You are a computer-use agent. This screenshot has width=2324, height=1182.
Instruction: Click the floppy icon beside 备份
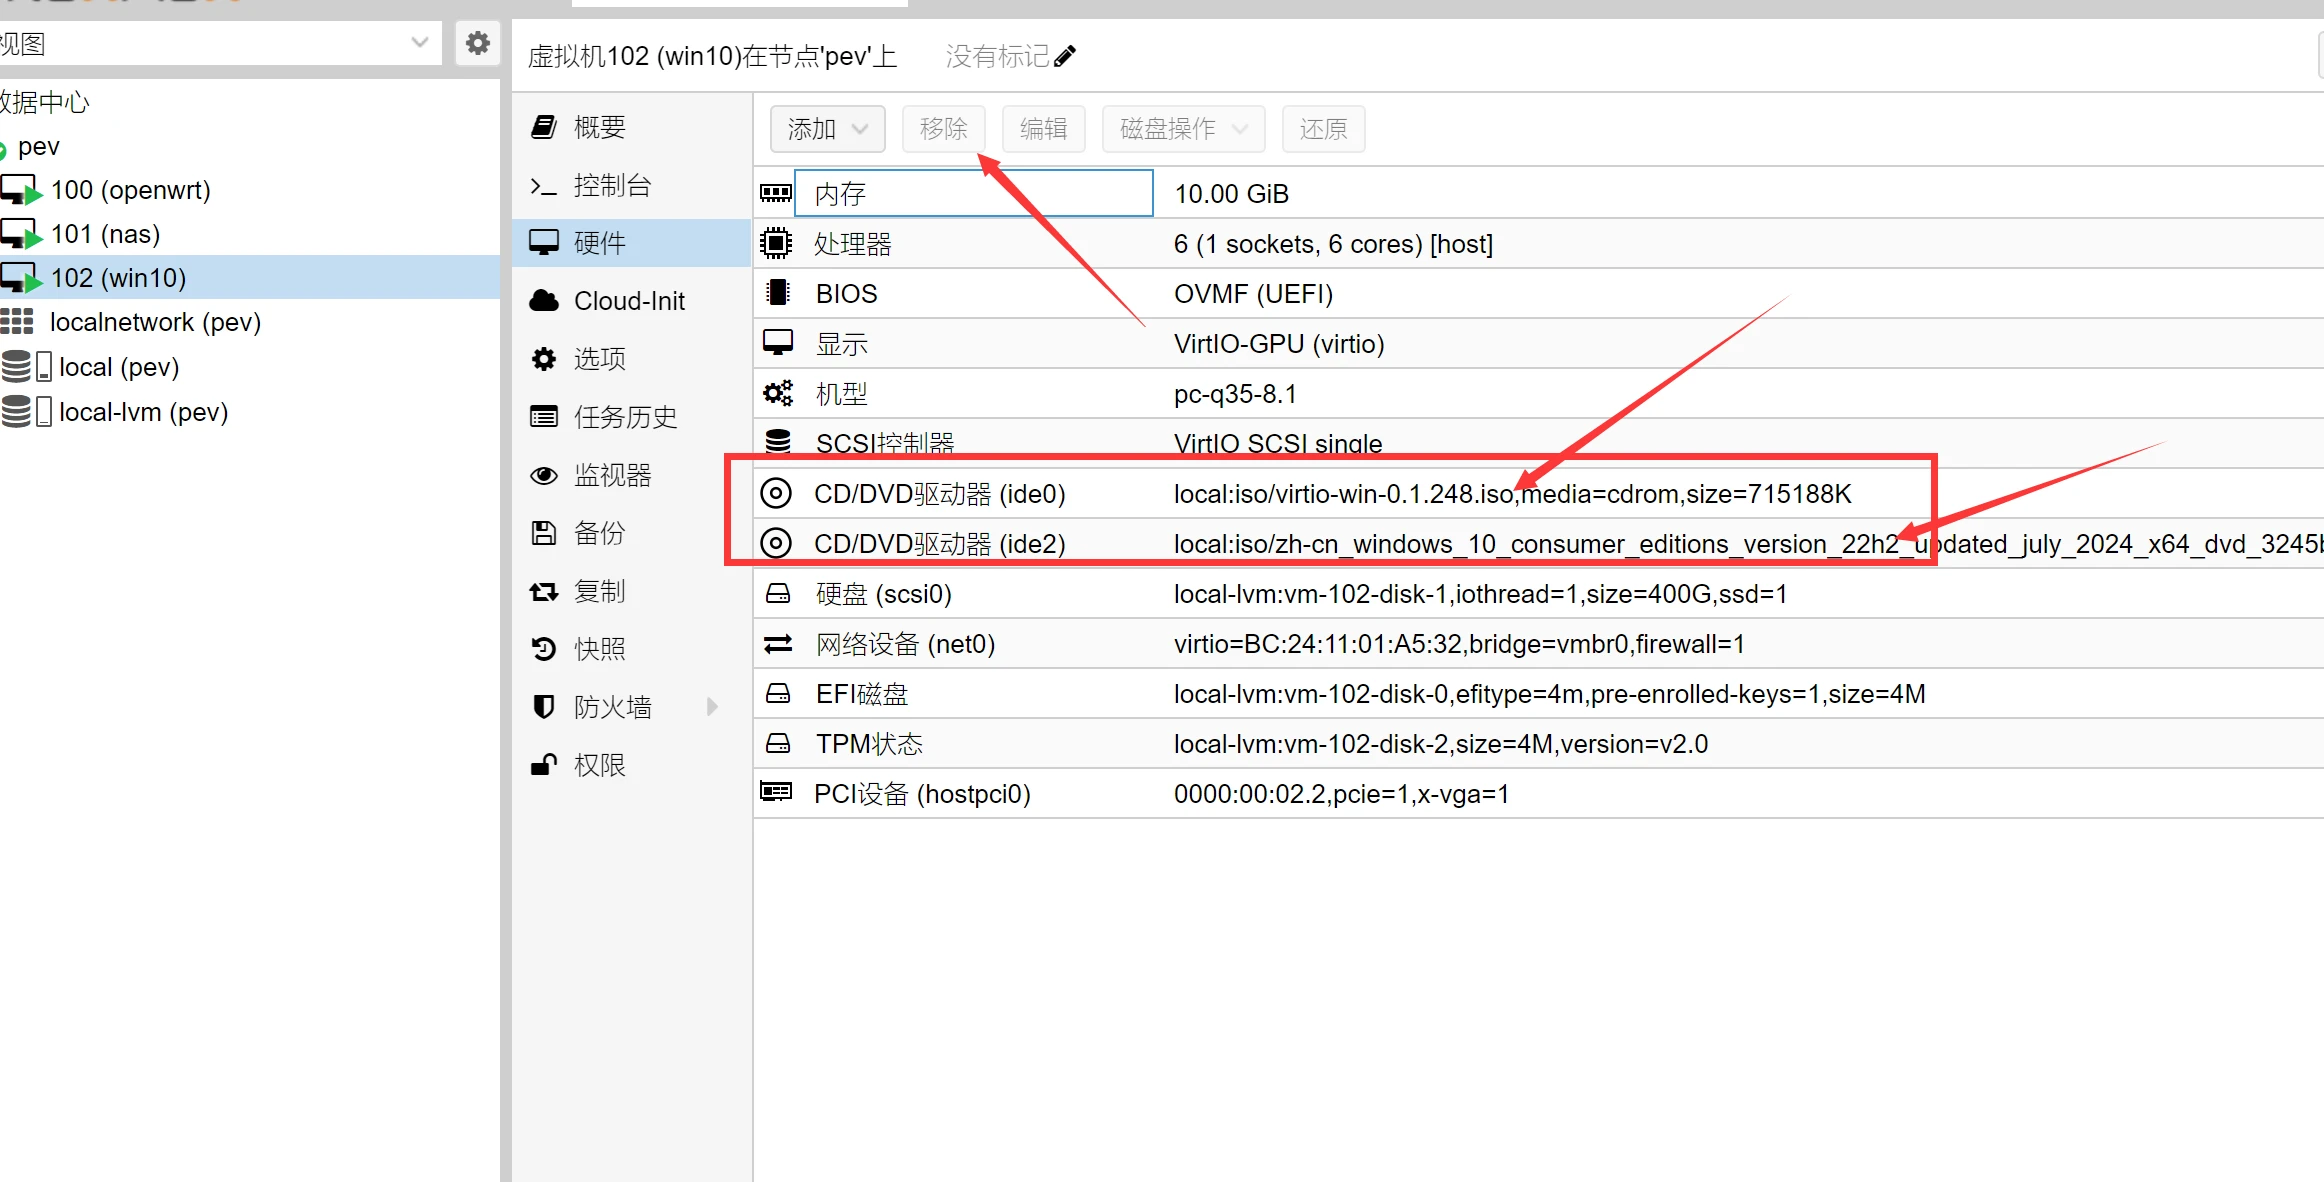click(x=544, y=533)
